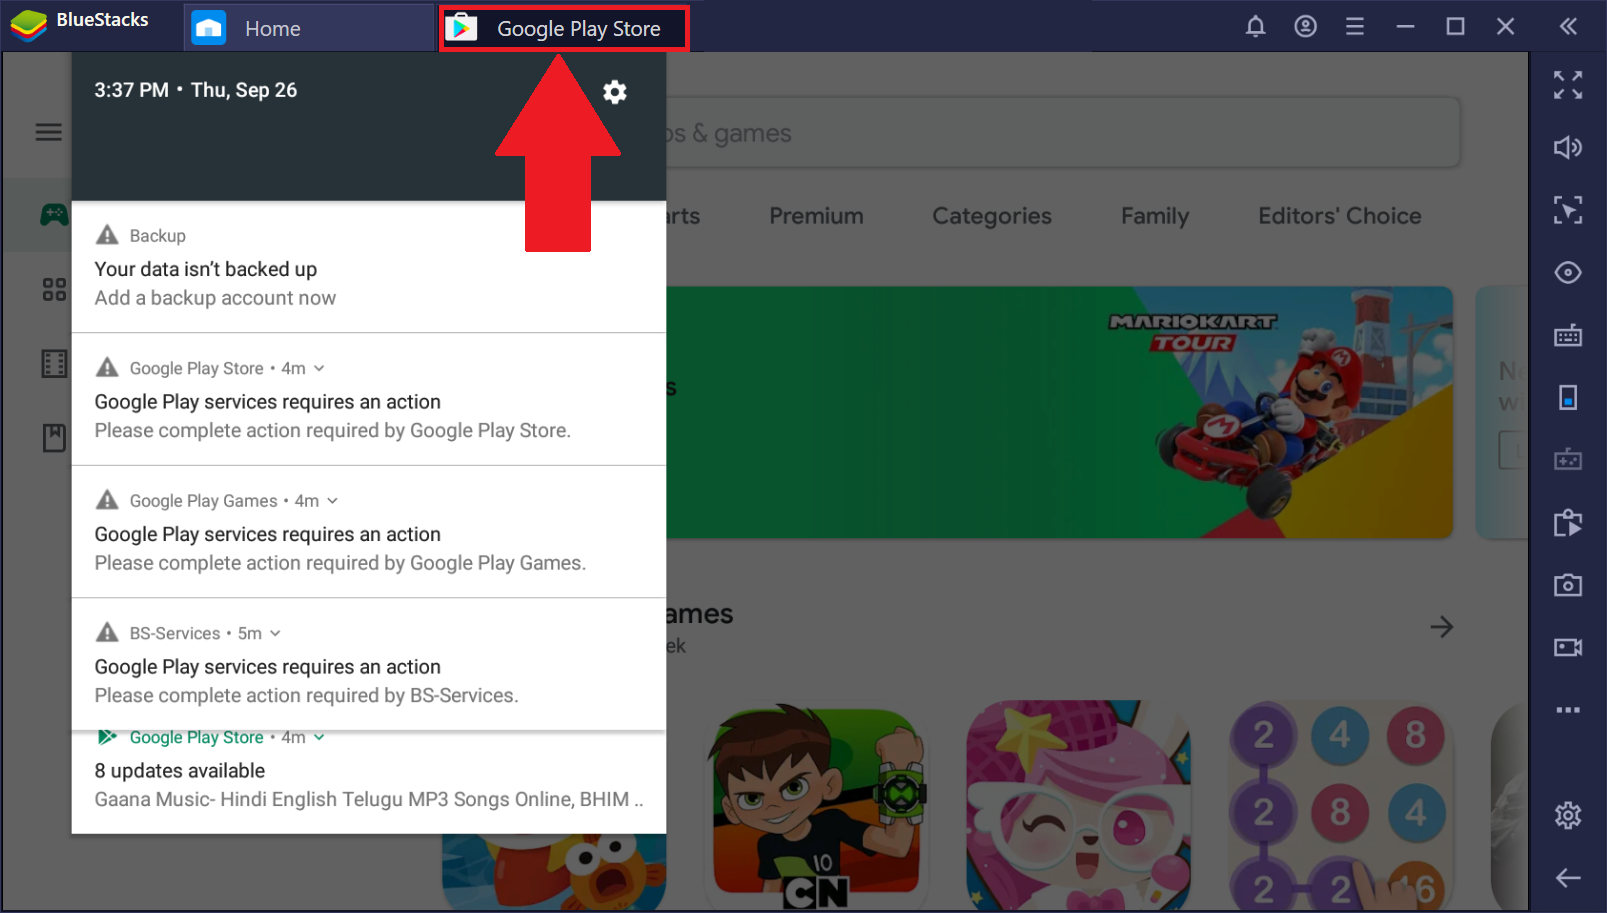Open the Backup notification about data
This screenshot has width=1607, height=913.
tap(369, 267)
